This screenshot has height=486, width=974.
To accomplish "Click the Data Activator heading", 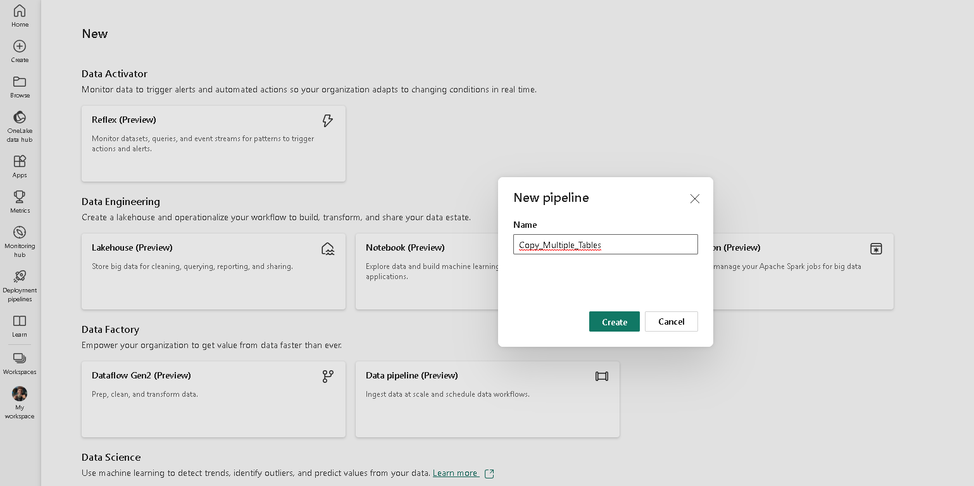I will 114,73.
